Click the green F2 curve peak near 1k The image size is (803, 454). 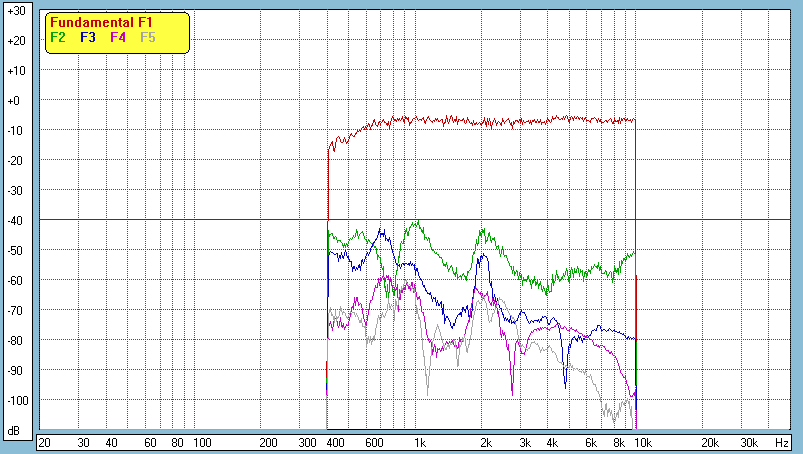click(416, 223)
